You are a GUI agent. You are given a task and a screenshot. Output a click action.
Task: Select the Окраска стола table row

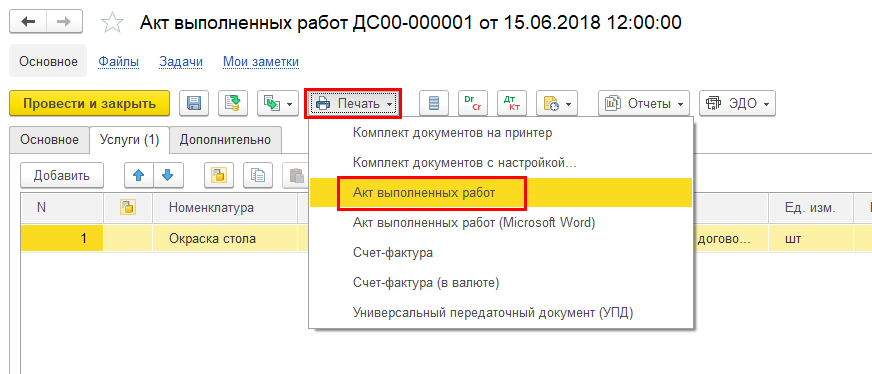point(446,239)
